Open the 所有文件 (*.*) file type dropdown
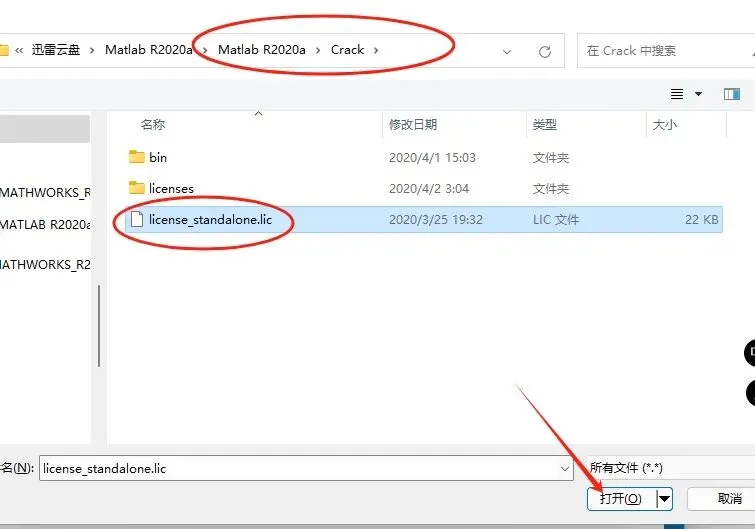This screenshot has width=755, height=529. coord(670,467)
